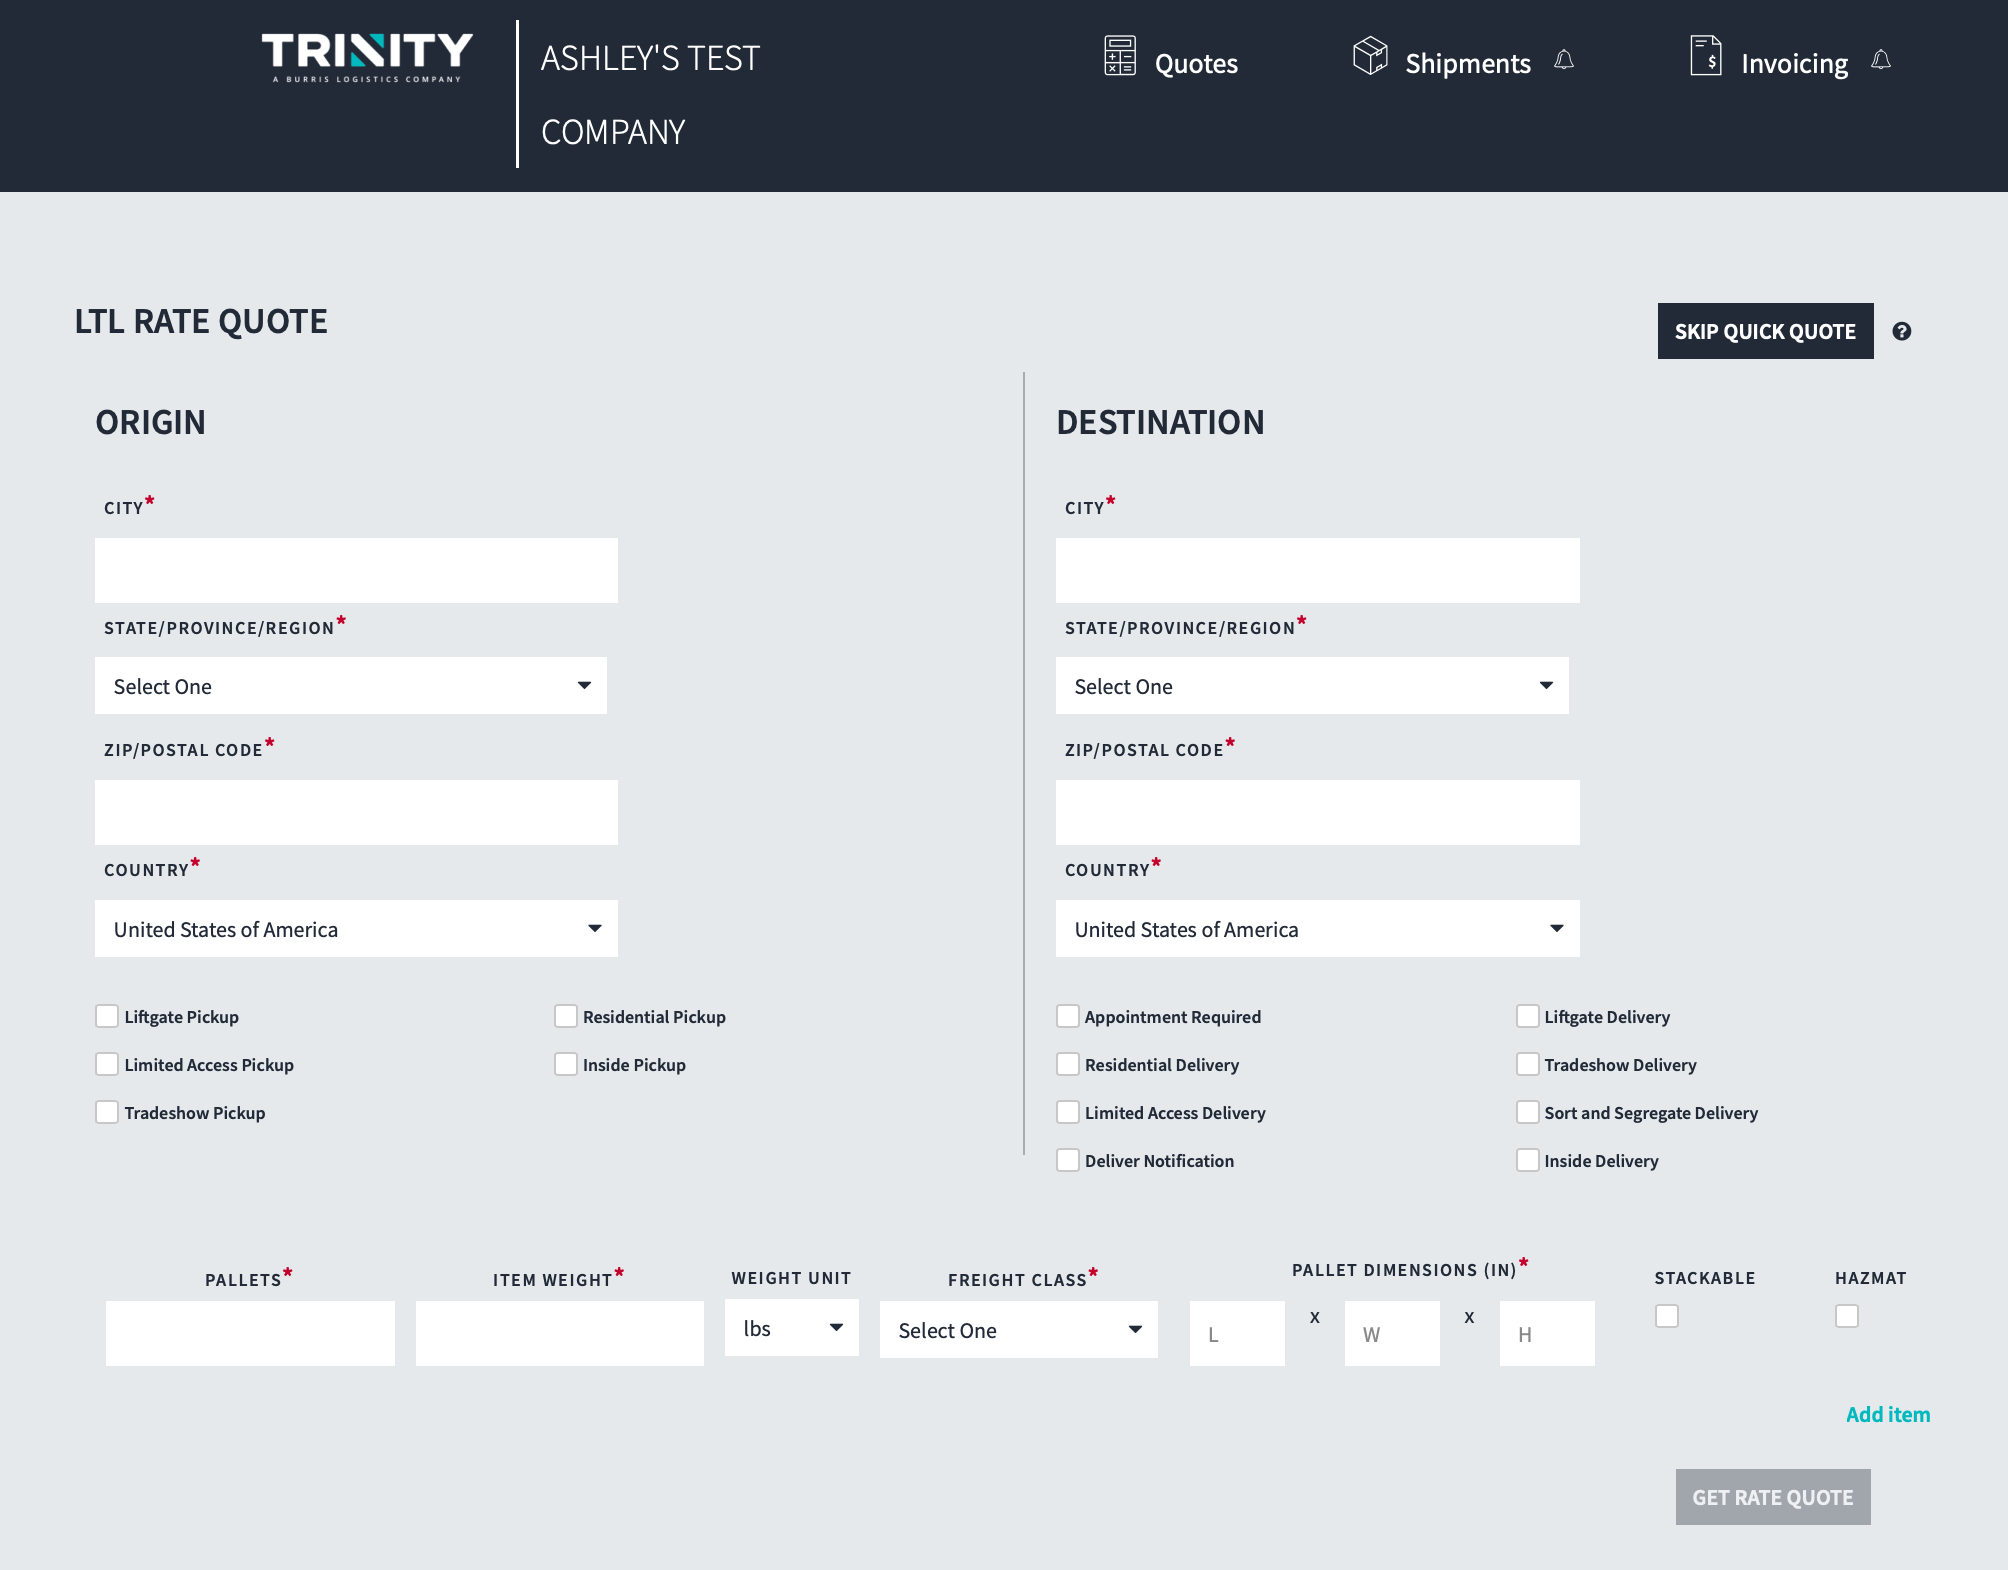
Task: Open the Quotes menu item
Action: click(1196, 64)
